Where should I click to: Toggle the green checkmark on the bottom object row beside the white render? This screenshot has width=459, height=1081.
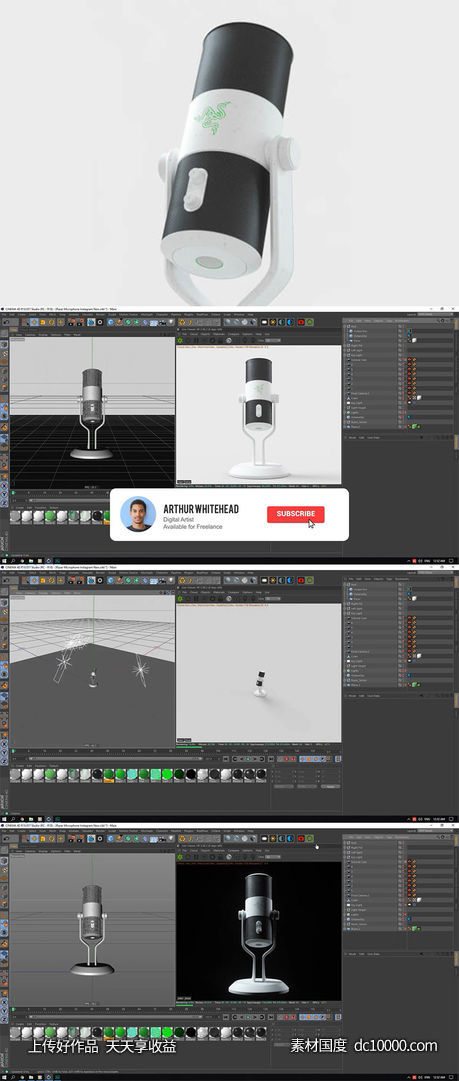(x=418, y=427)
